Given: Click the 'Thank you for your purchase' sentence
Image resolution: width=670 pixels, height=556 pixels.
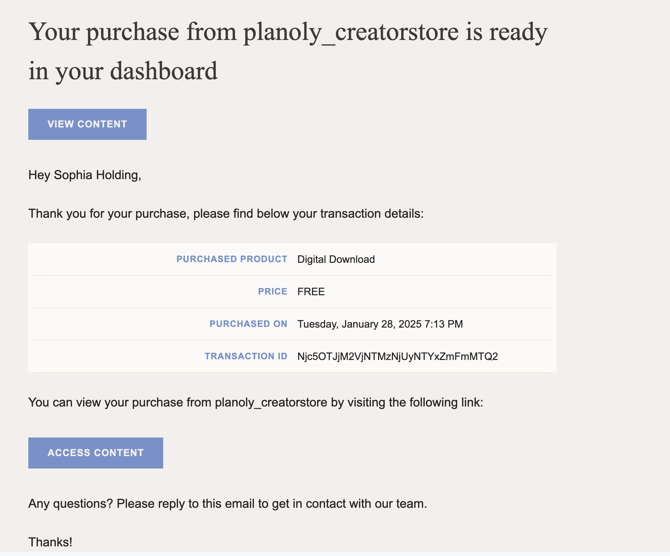Looking at the screenshot, I should click(x=226, y=213).
